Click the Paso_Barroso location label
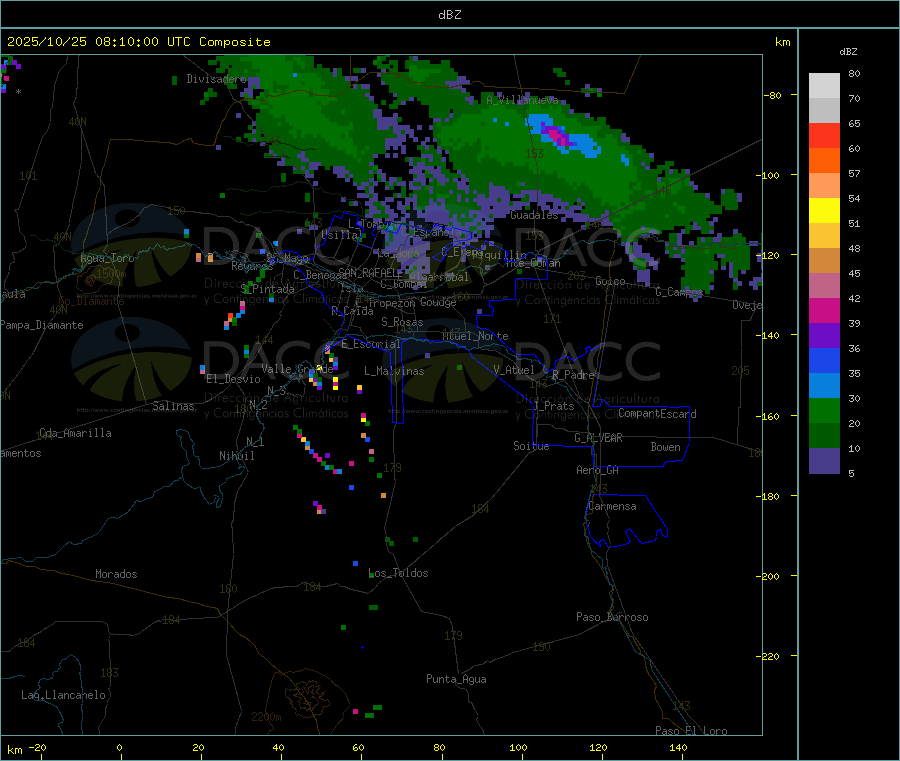The height and width of the screenshot is (761, 900). tap(612, 617)
